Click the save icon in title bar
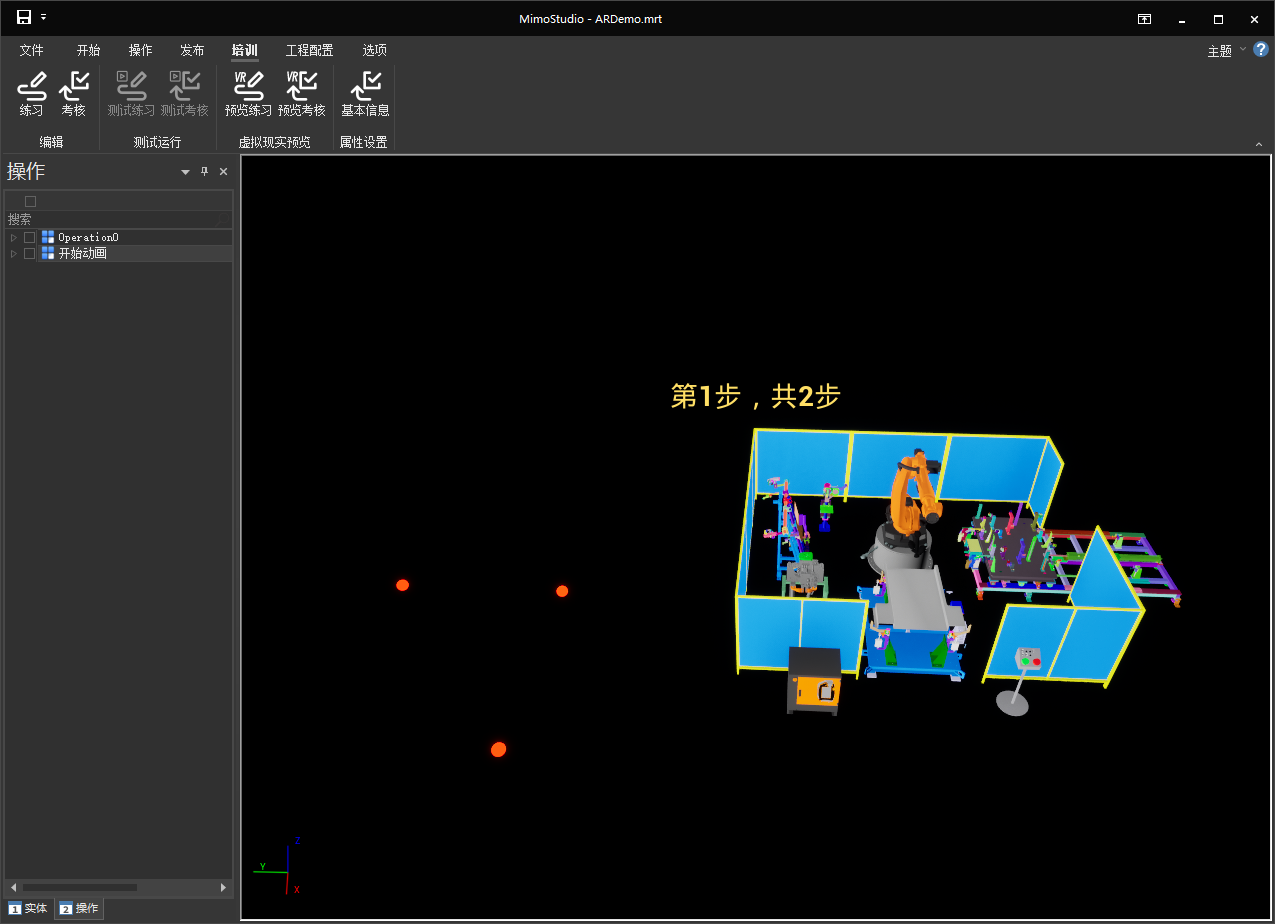The height and width of the screenshot is (924, 1275). [24, 18]
